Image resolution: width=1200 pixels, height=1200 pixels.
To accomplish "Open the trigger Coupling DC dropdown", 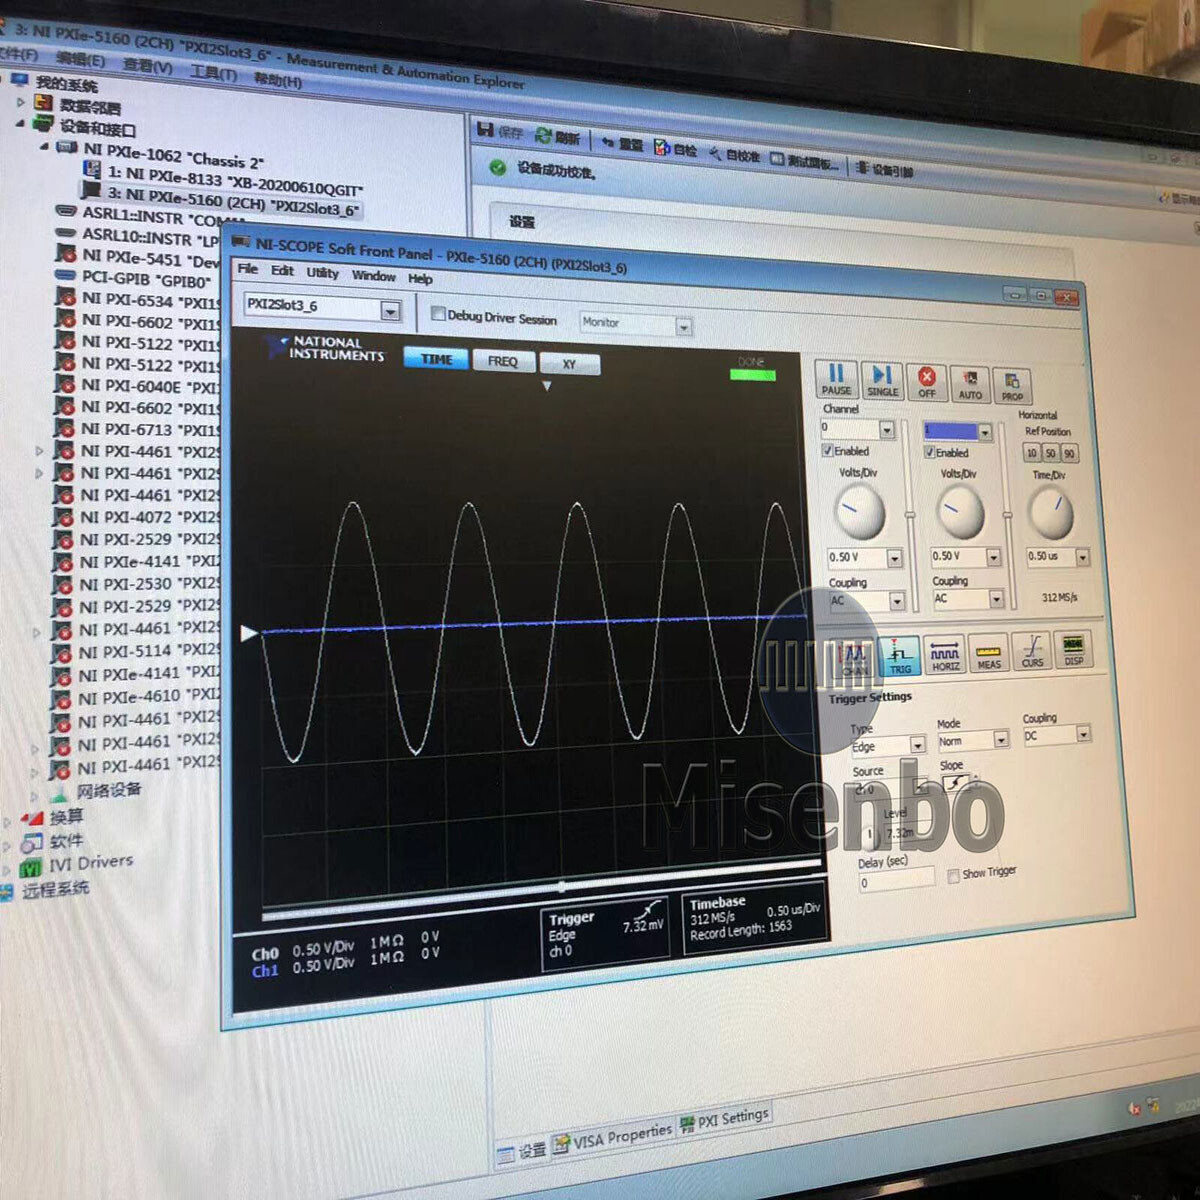I will tap(1083, 734).
